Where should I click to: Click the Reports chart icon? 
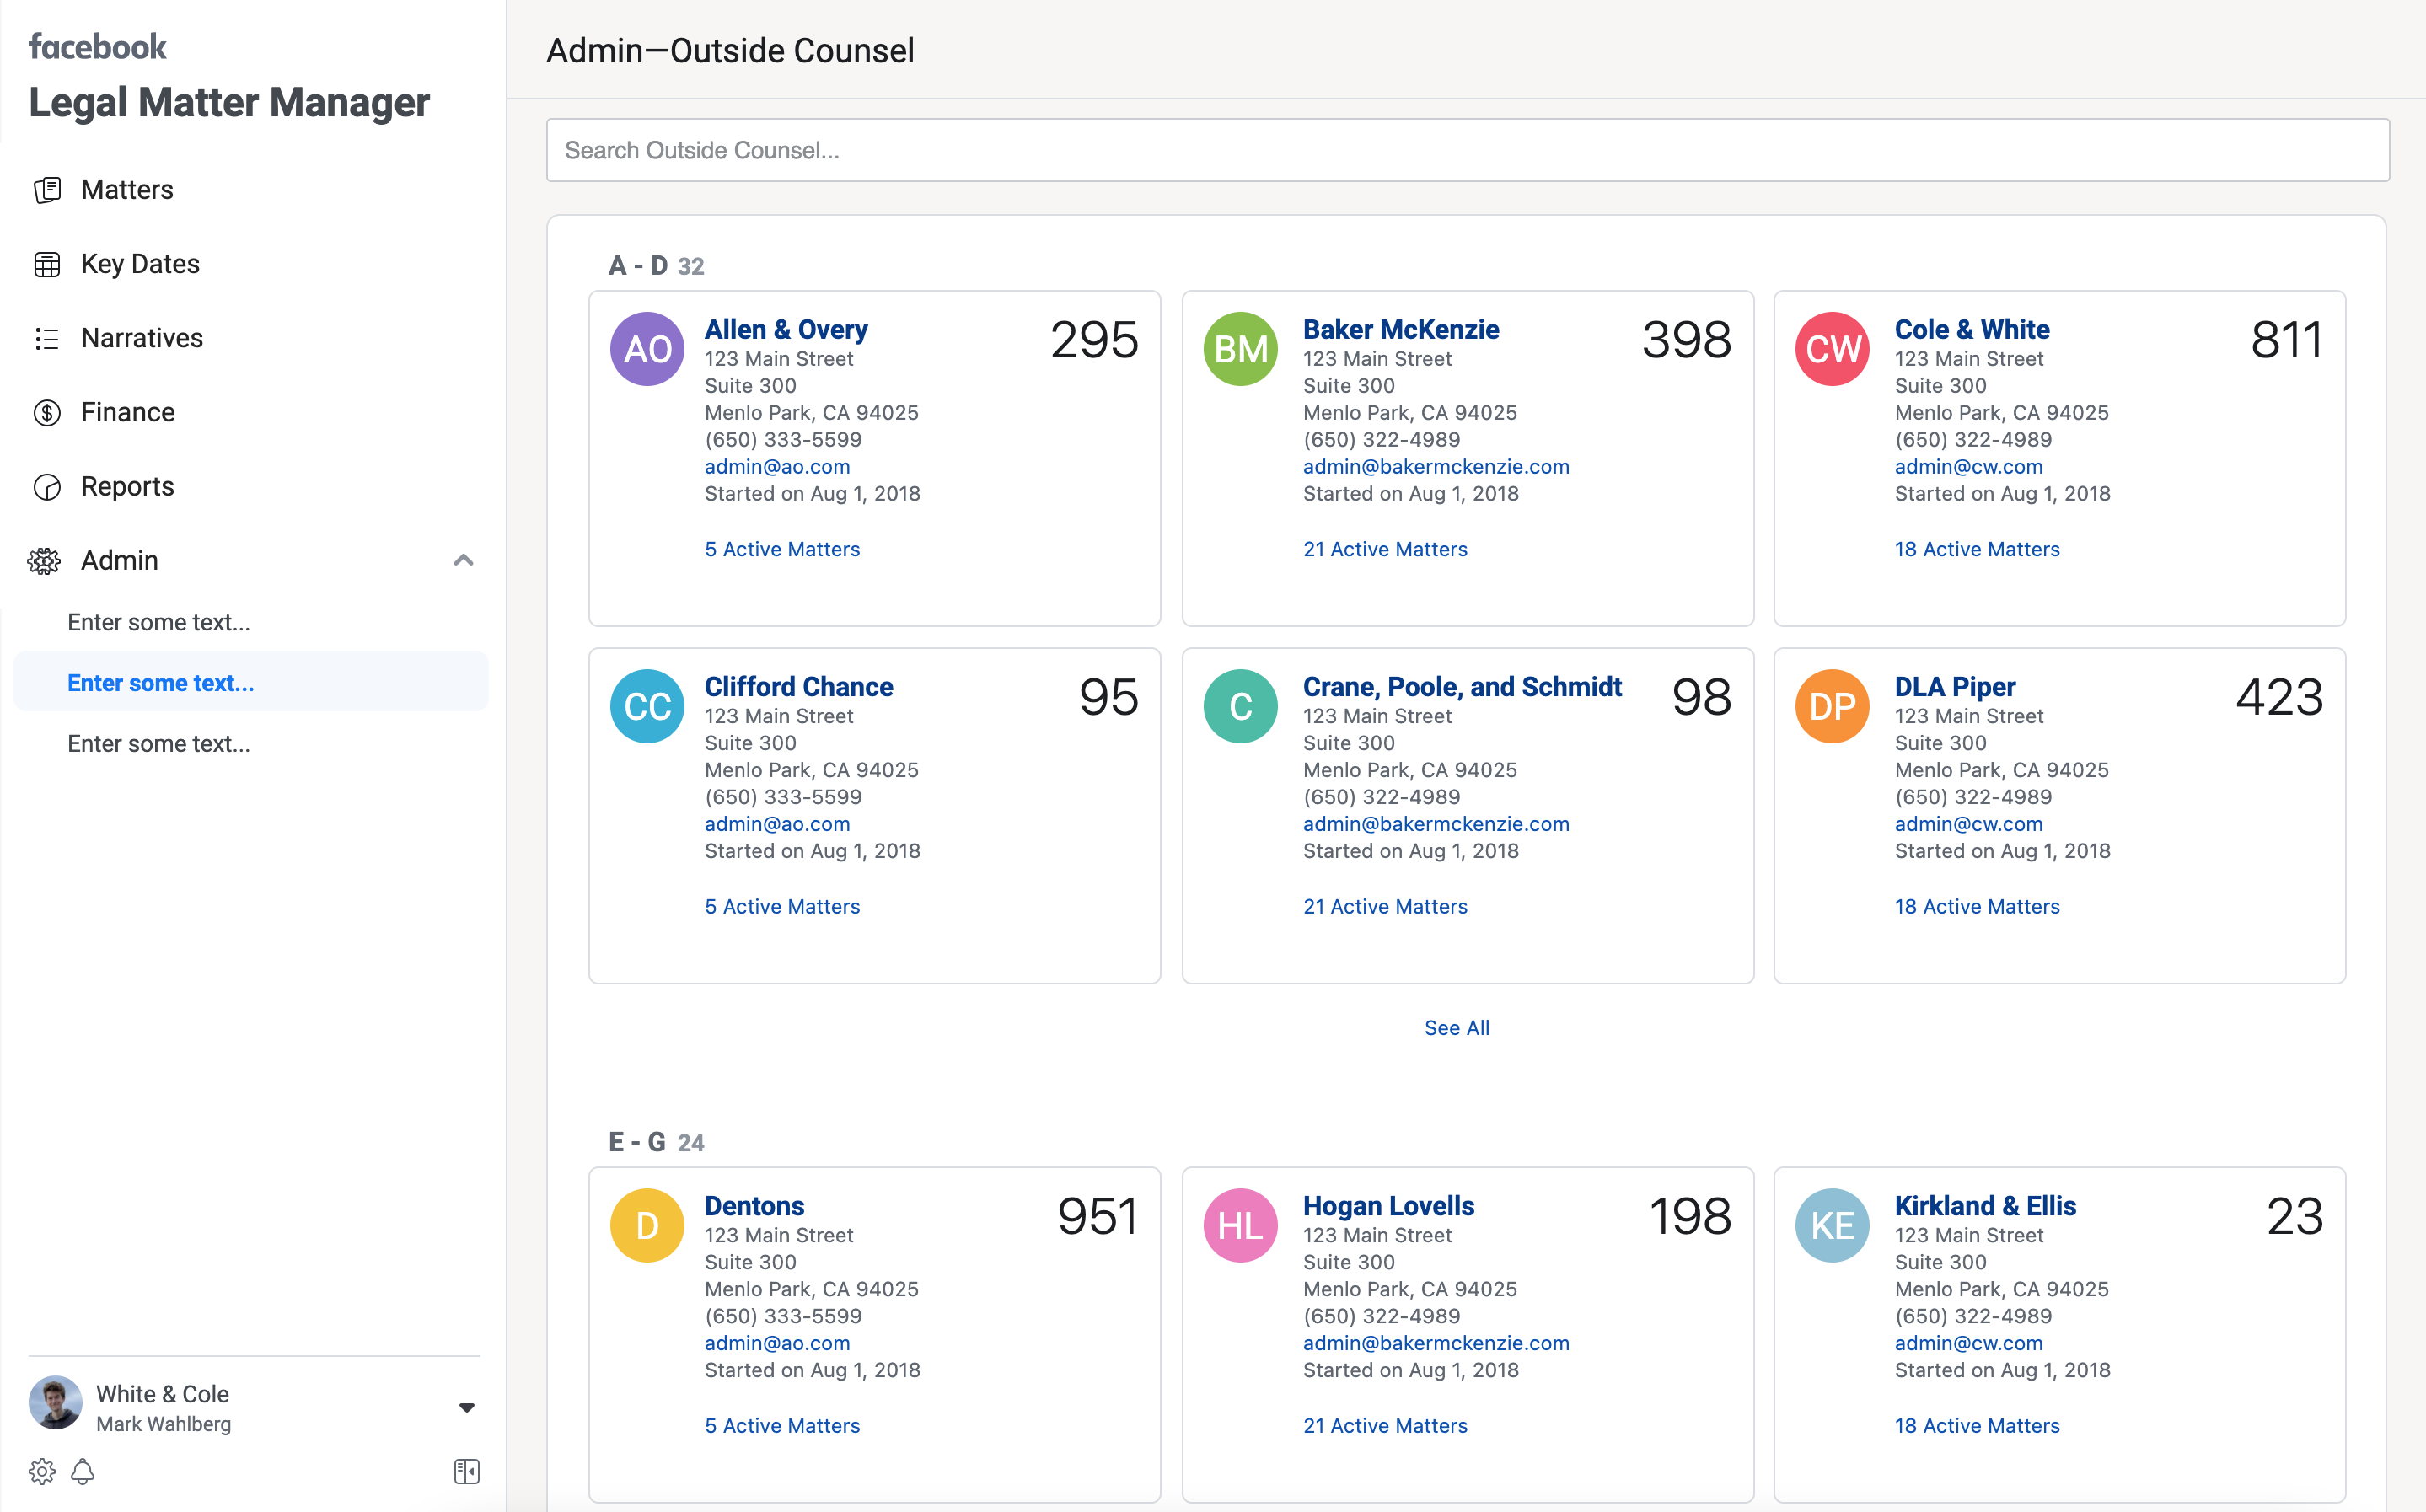47,487
